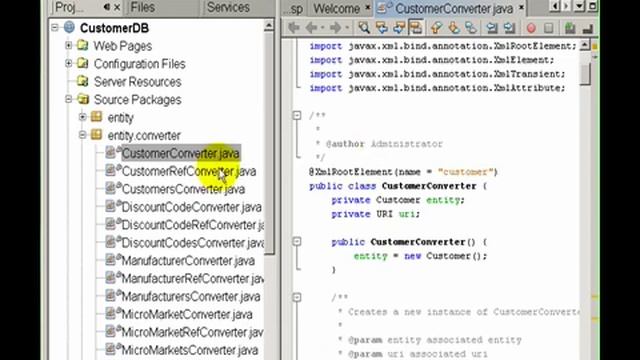Click the editor scroll-up arrow
Viewport: 640px width, 360px height.
tap(585, 44)
